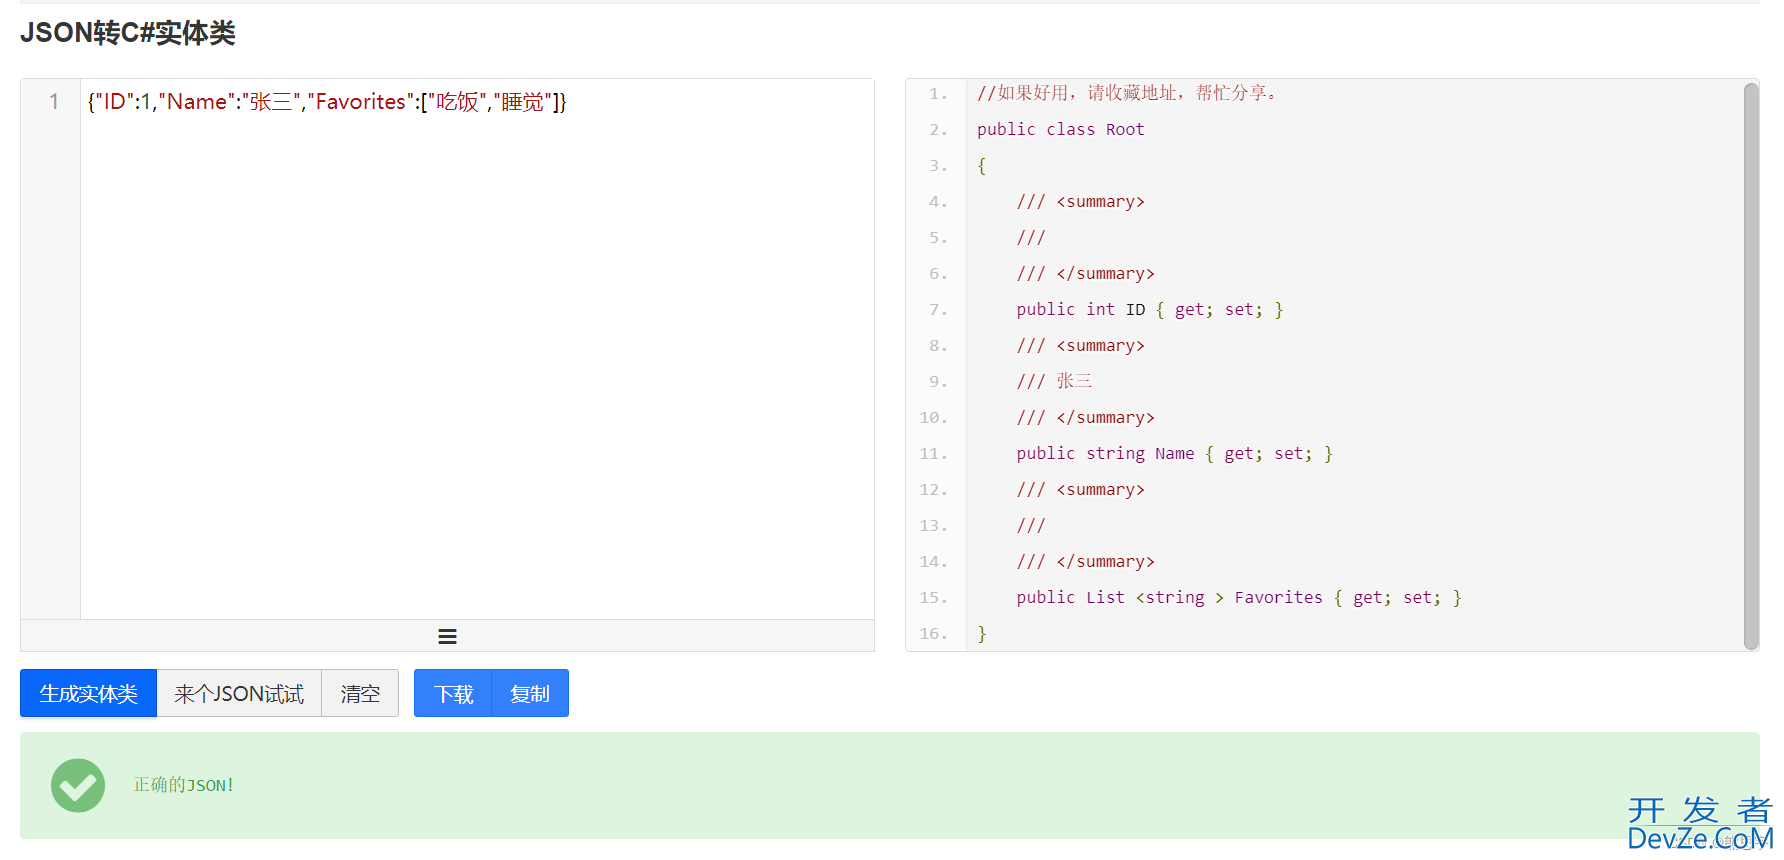Click the 'public List <string > Favorites' line
The width and height of the screenshot is (1784, 860).
tap(1239, 597)
